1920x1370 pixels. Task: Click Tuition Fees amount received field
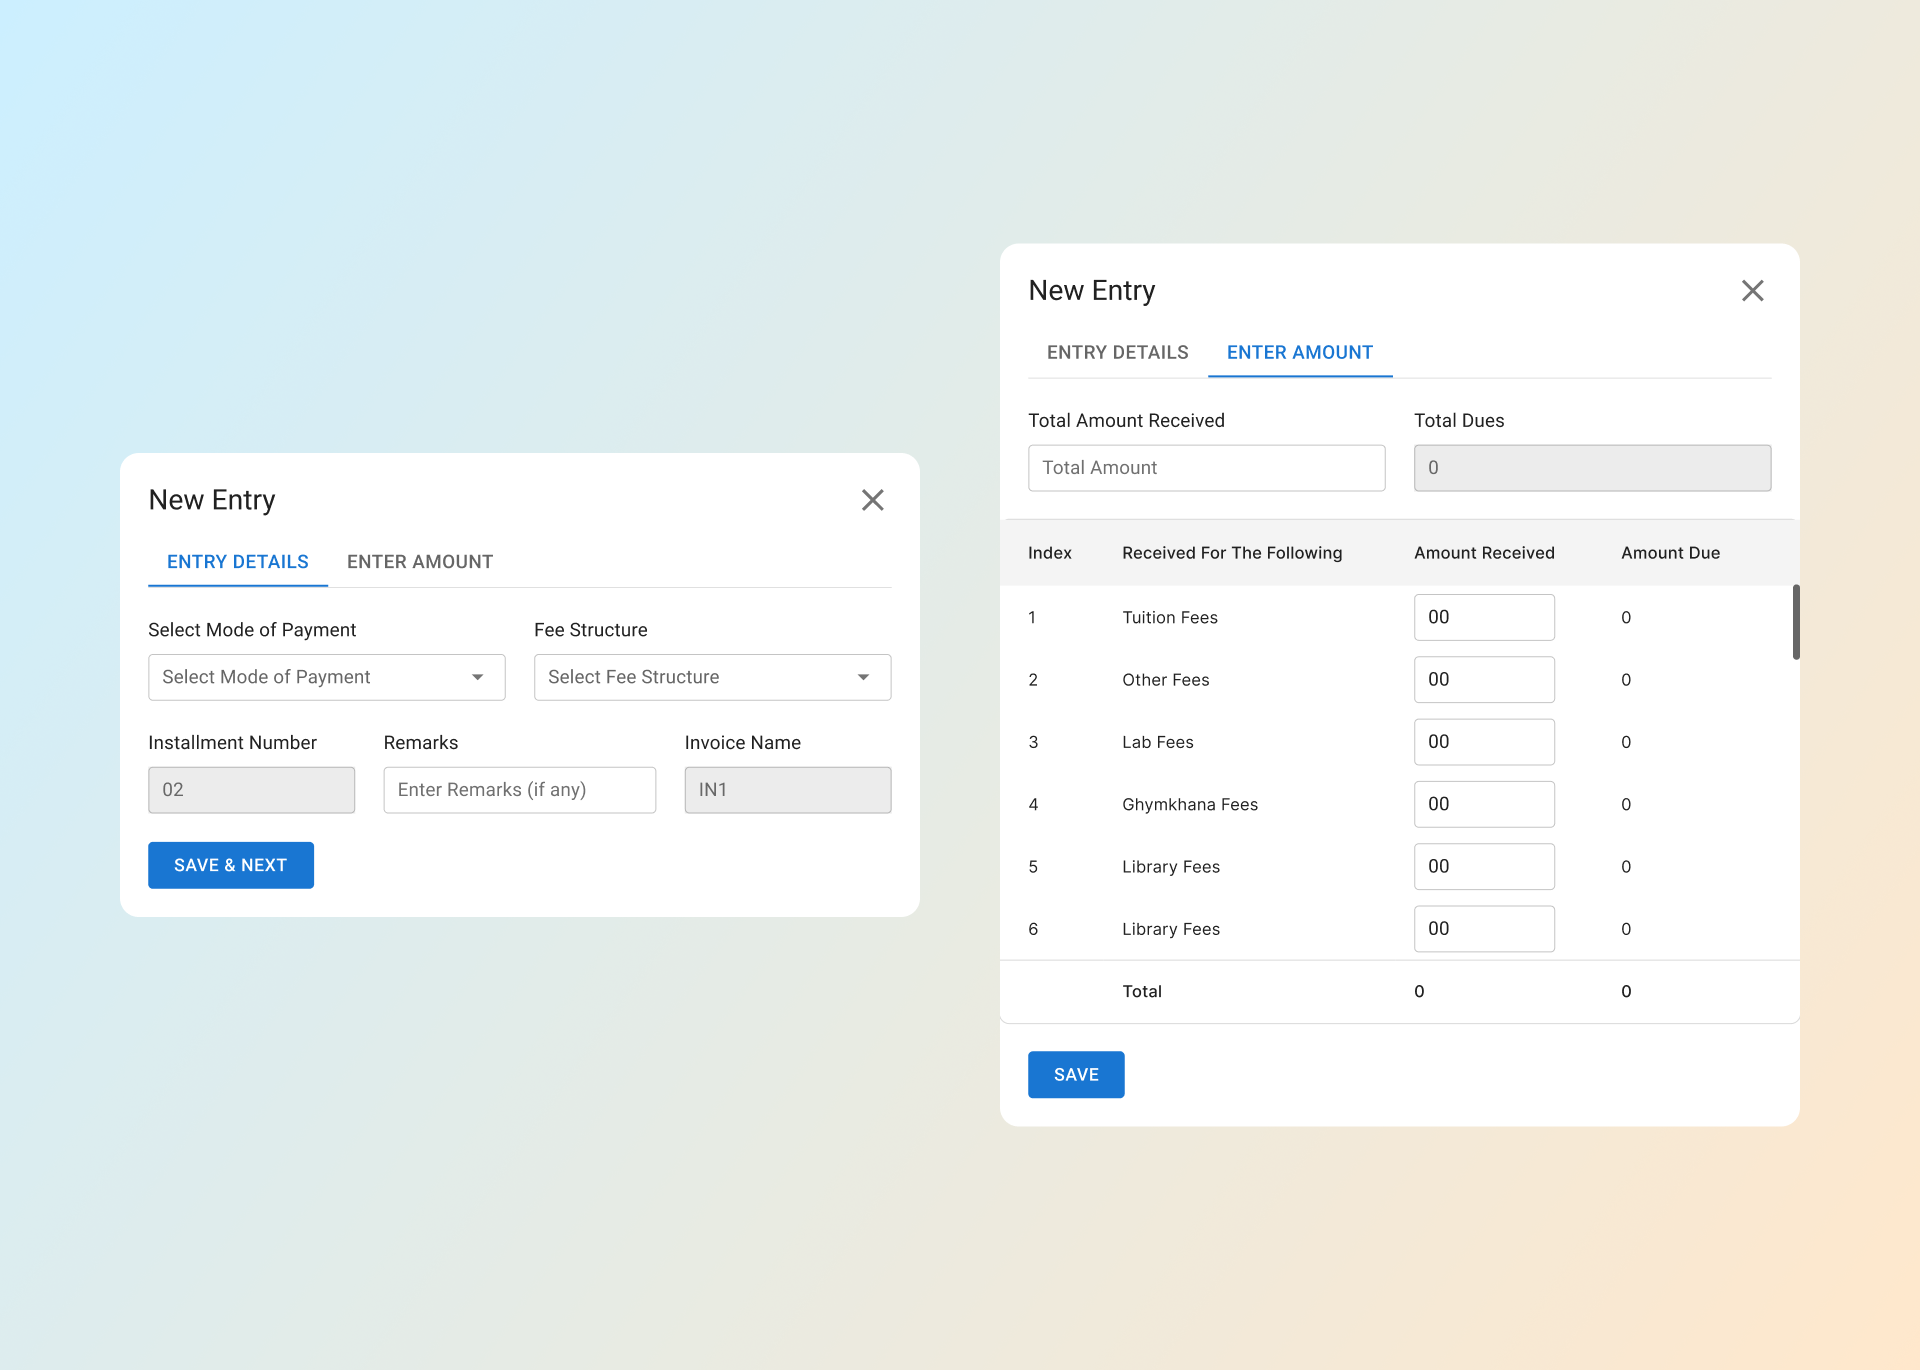[1485, 617]
